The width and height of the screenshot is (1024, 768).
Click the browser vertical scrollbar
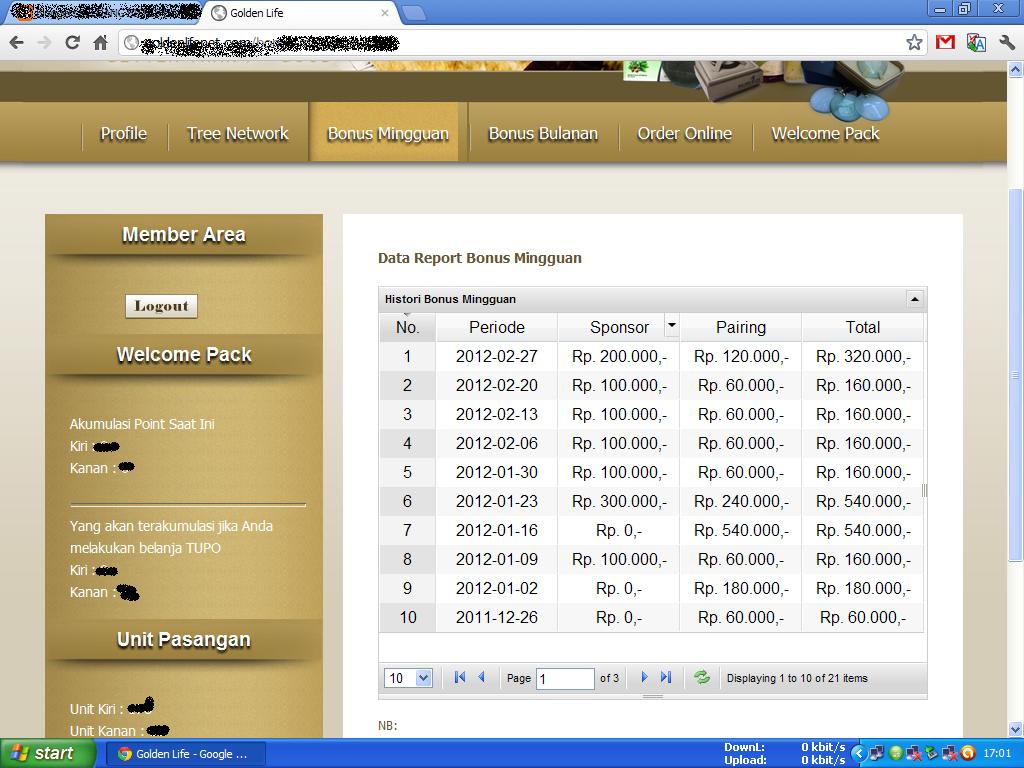tap(1016, 375)
